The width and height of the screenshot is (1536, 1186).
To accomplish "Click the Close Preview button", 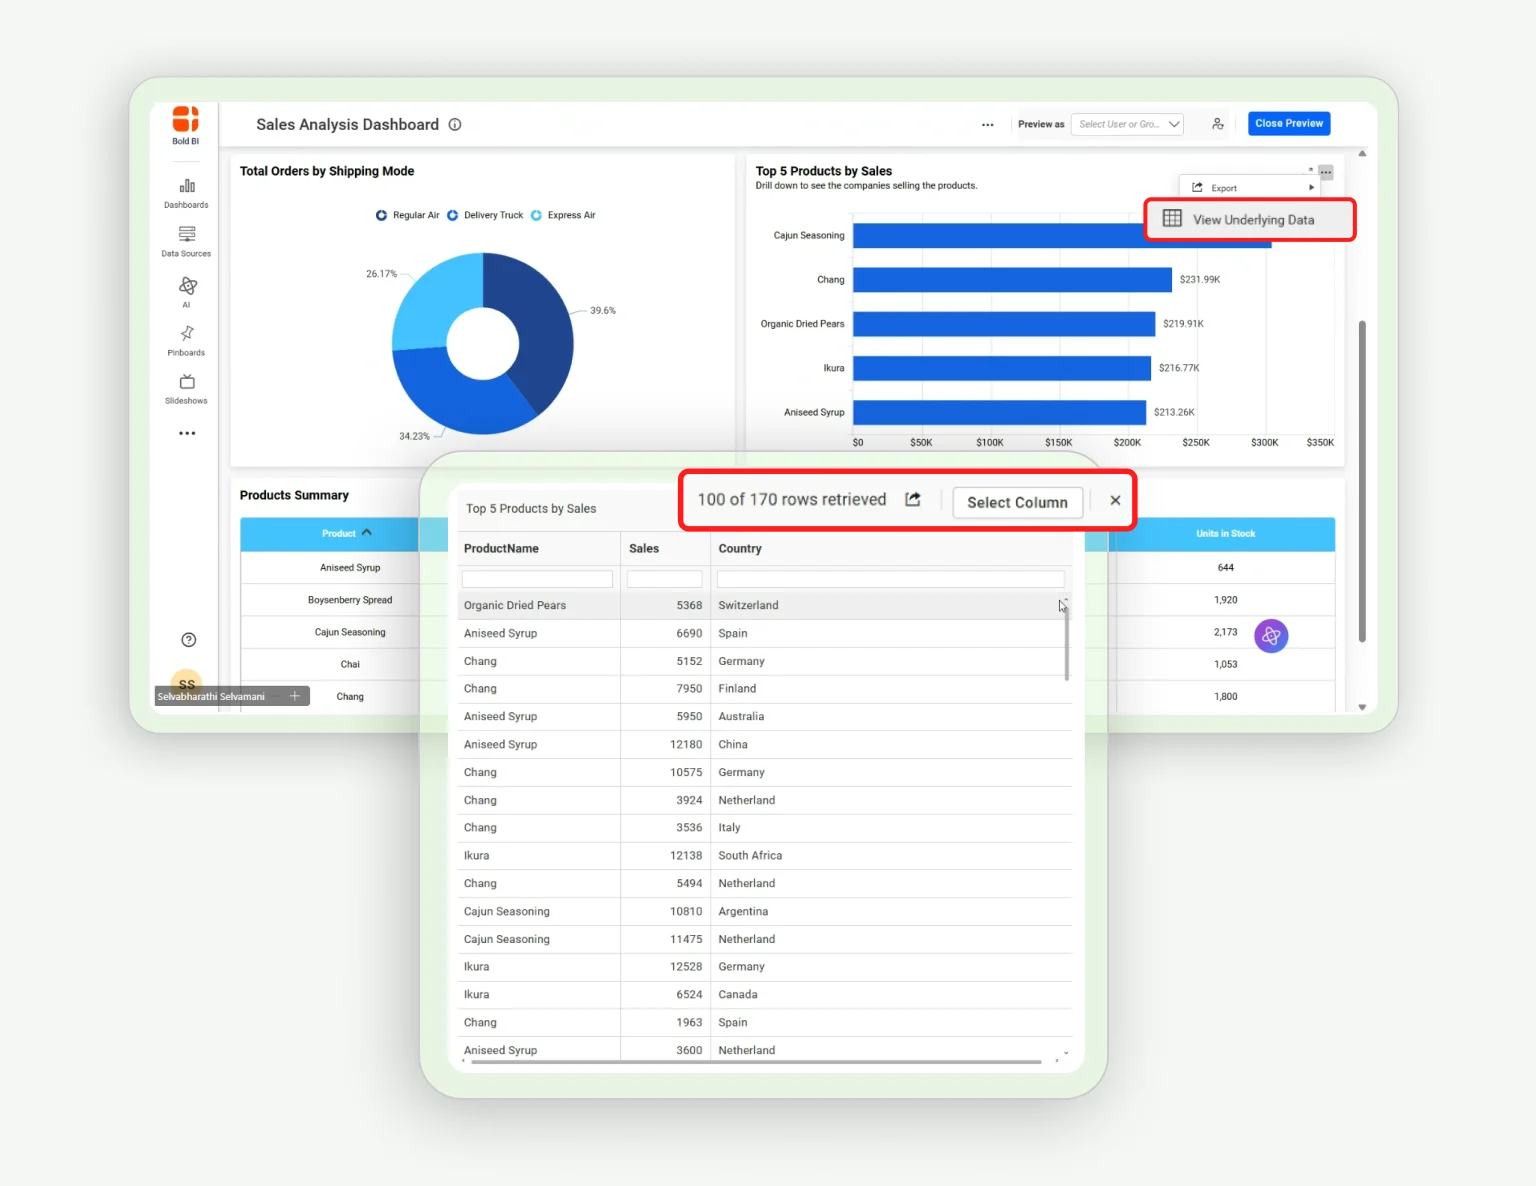I will 1288,123.
